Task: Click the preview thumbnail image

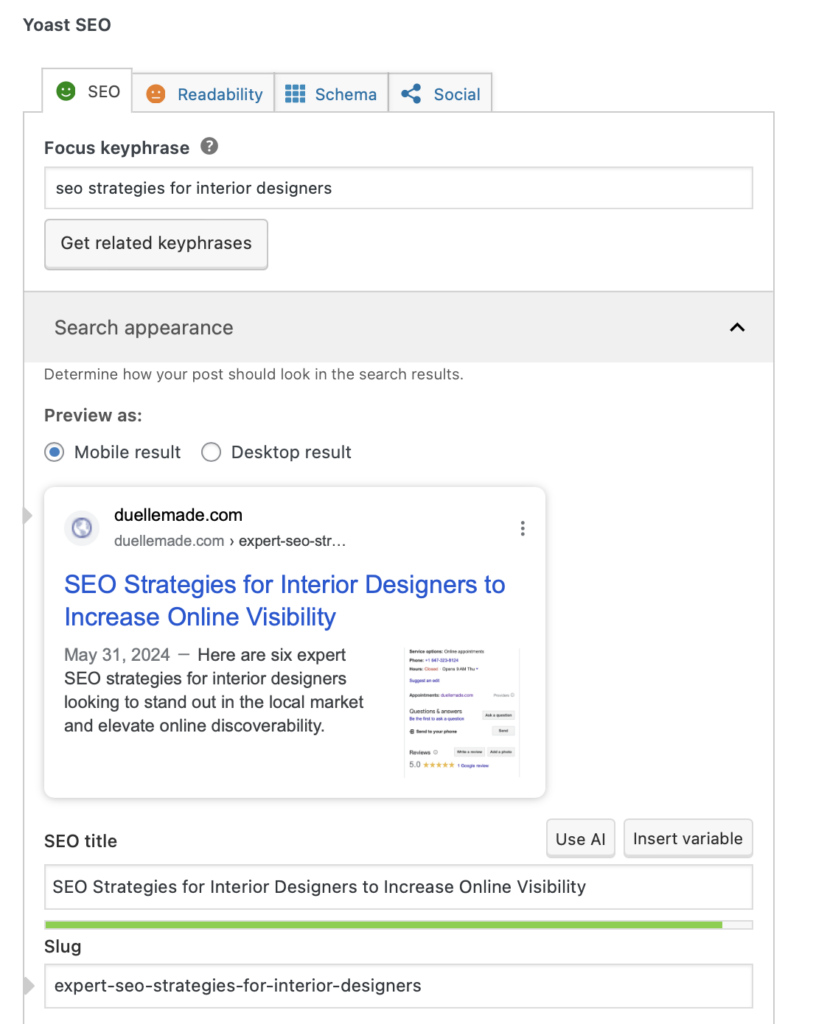Action: click(462, 712)
